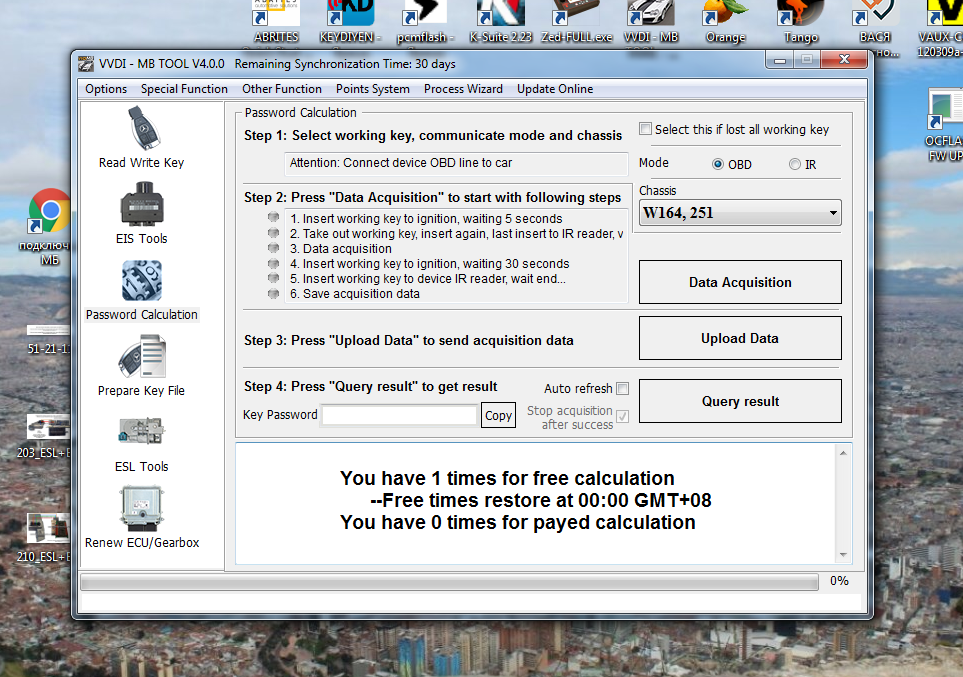
Task: Click the log panel scroll down arrow
Action: [843, 554]
